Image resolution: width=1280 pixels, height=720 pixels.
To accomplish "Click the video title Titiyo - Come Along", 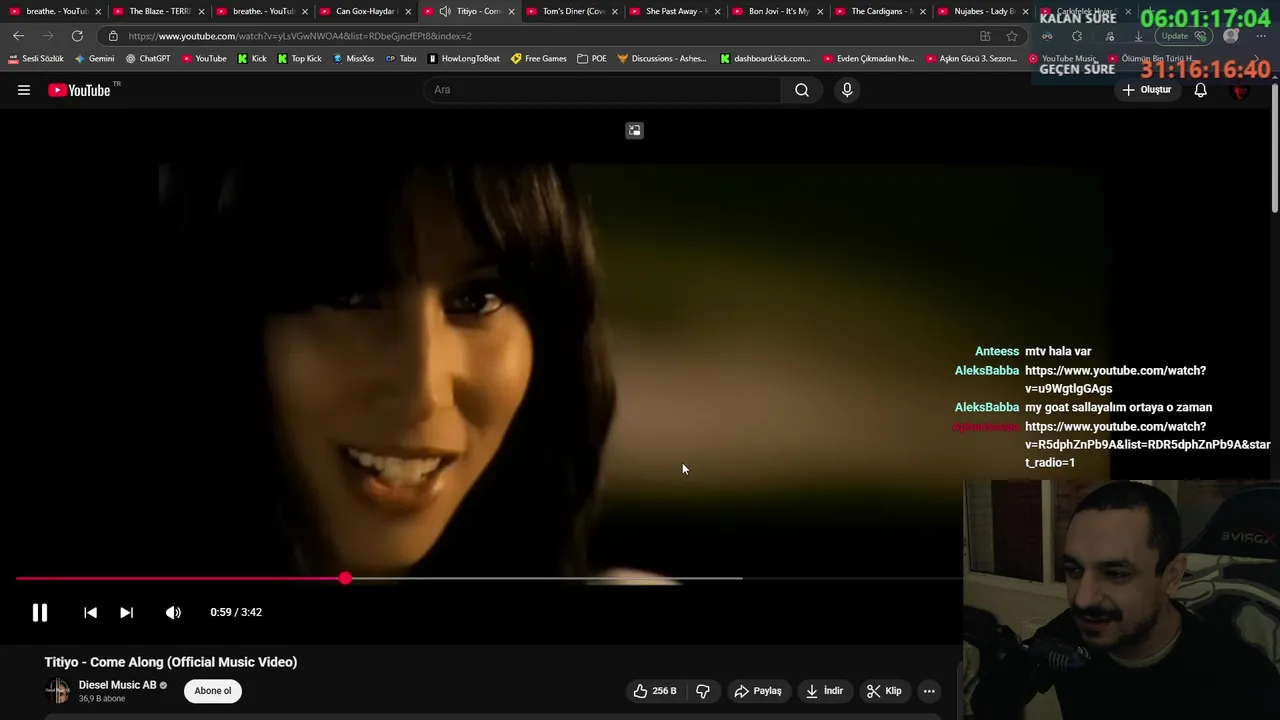I will tap(171, 662).
